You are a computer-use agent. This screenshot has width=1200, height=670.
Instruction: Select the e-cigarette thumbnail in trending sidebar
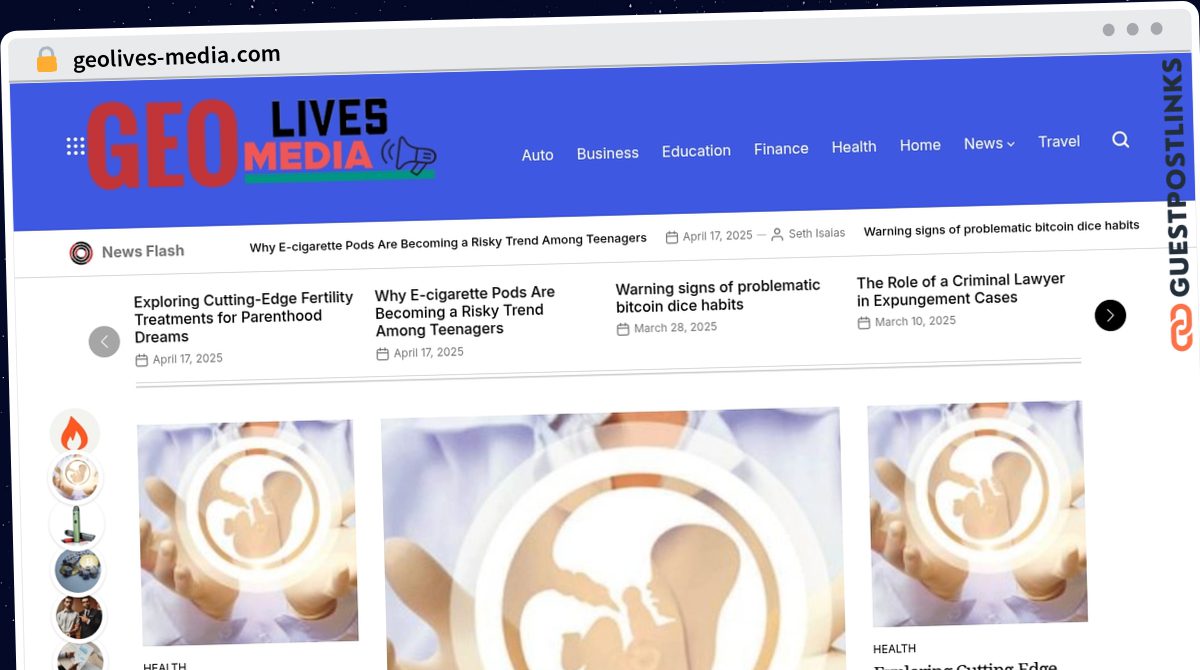[77, 523]
